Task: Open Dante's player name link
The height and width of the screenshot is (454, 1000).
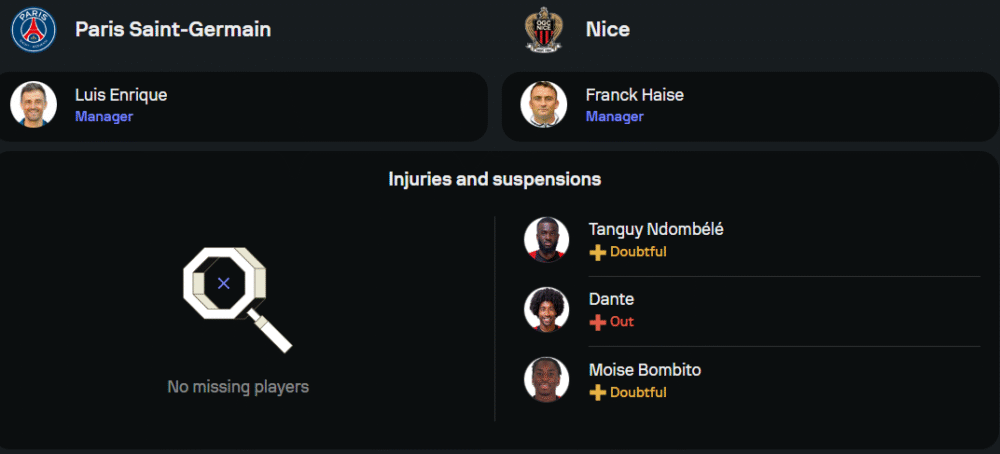Action: tap(612, 299)
